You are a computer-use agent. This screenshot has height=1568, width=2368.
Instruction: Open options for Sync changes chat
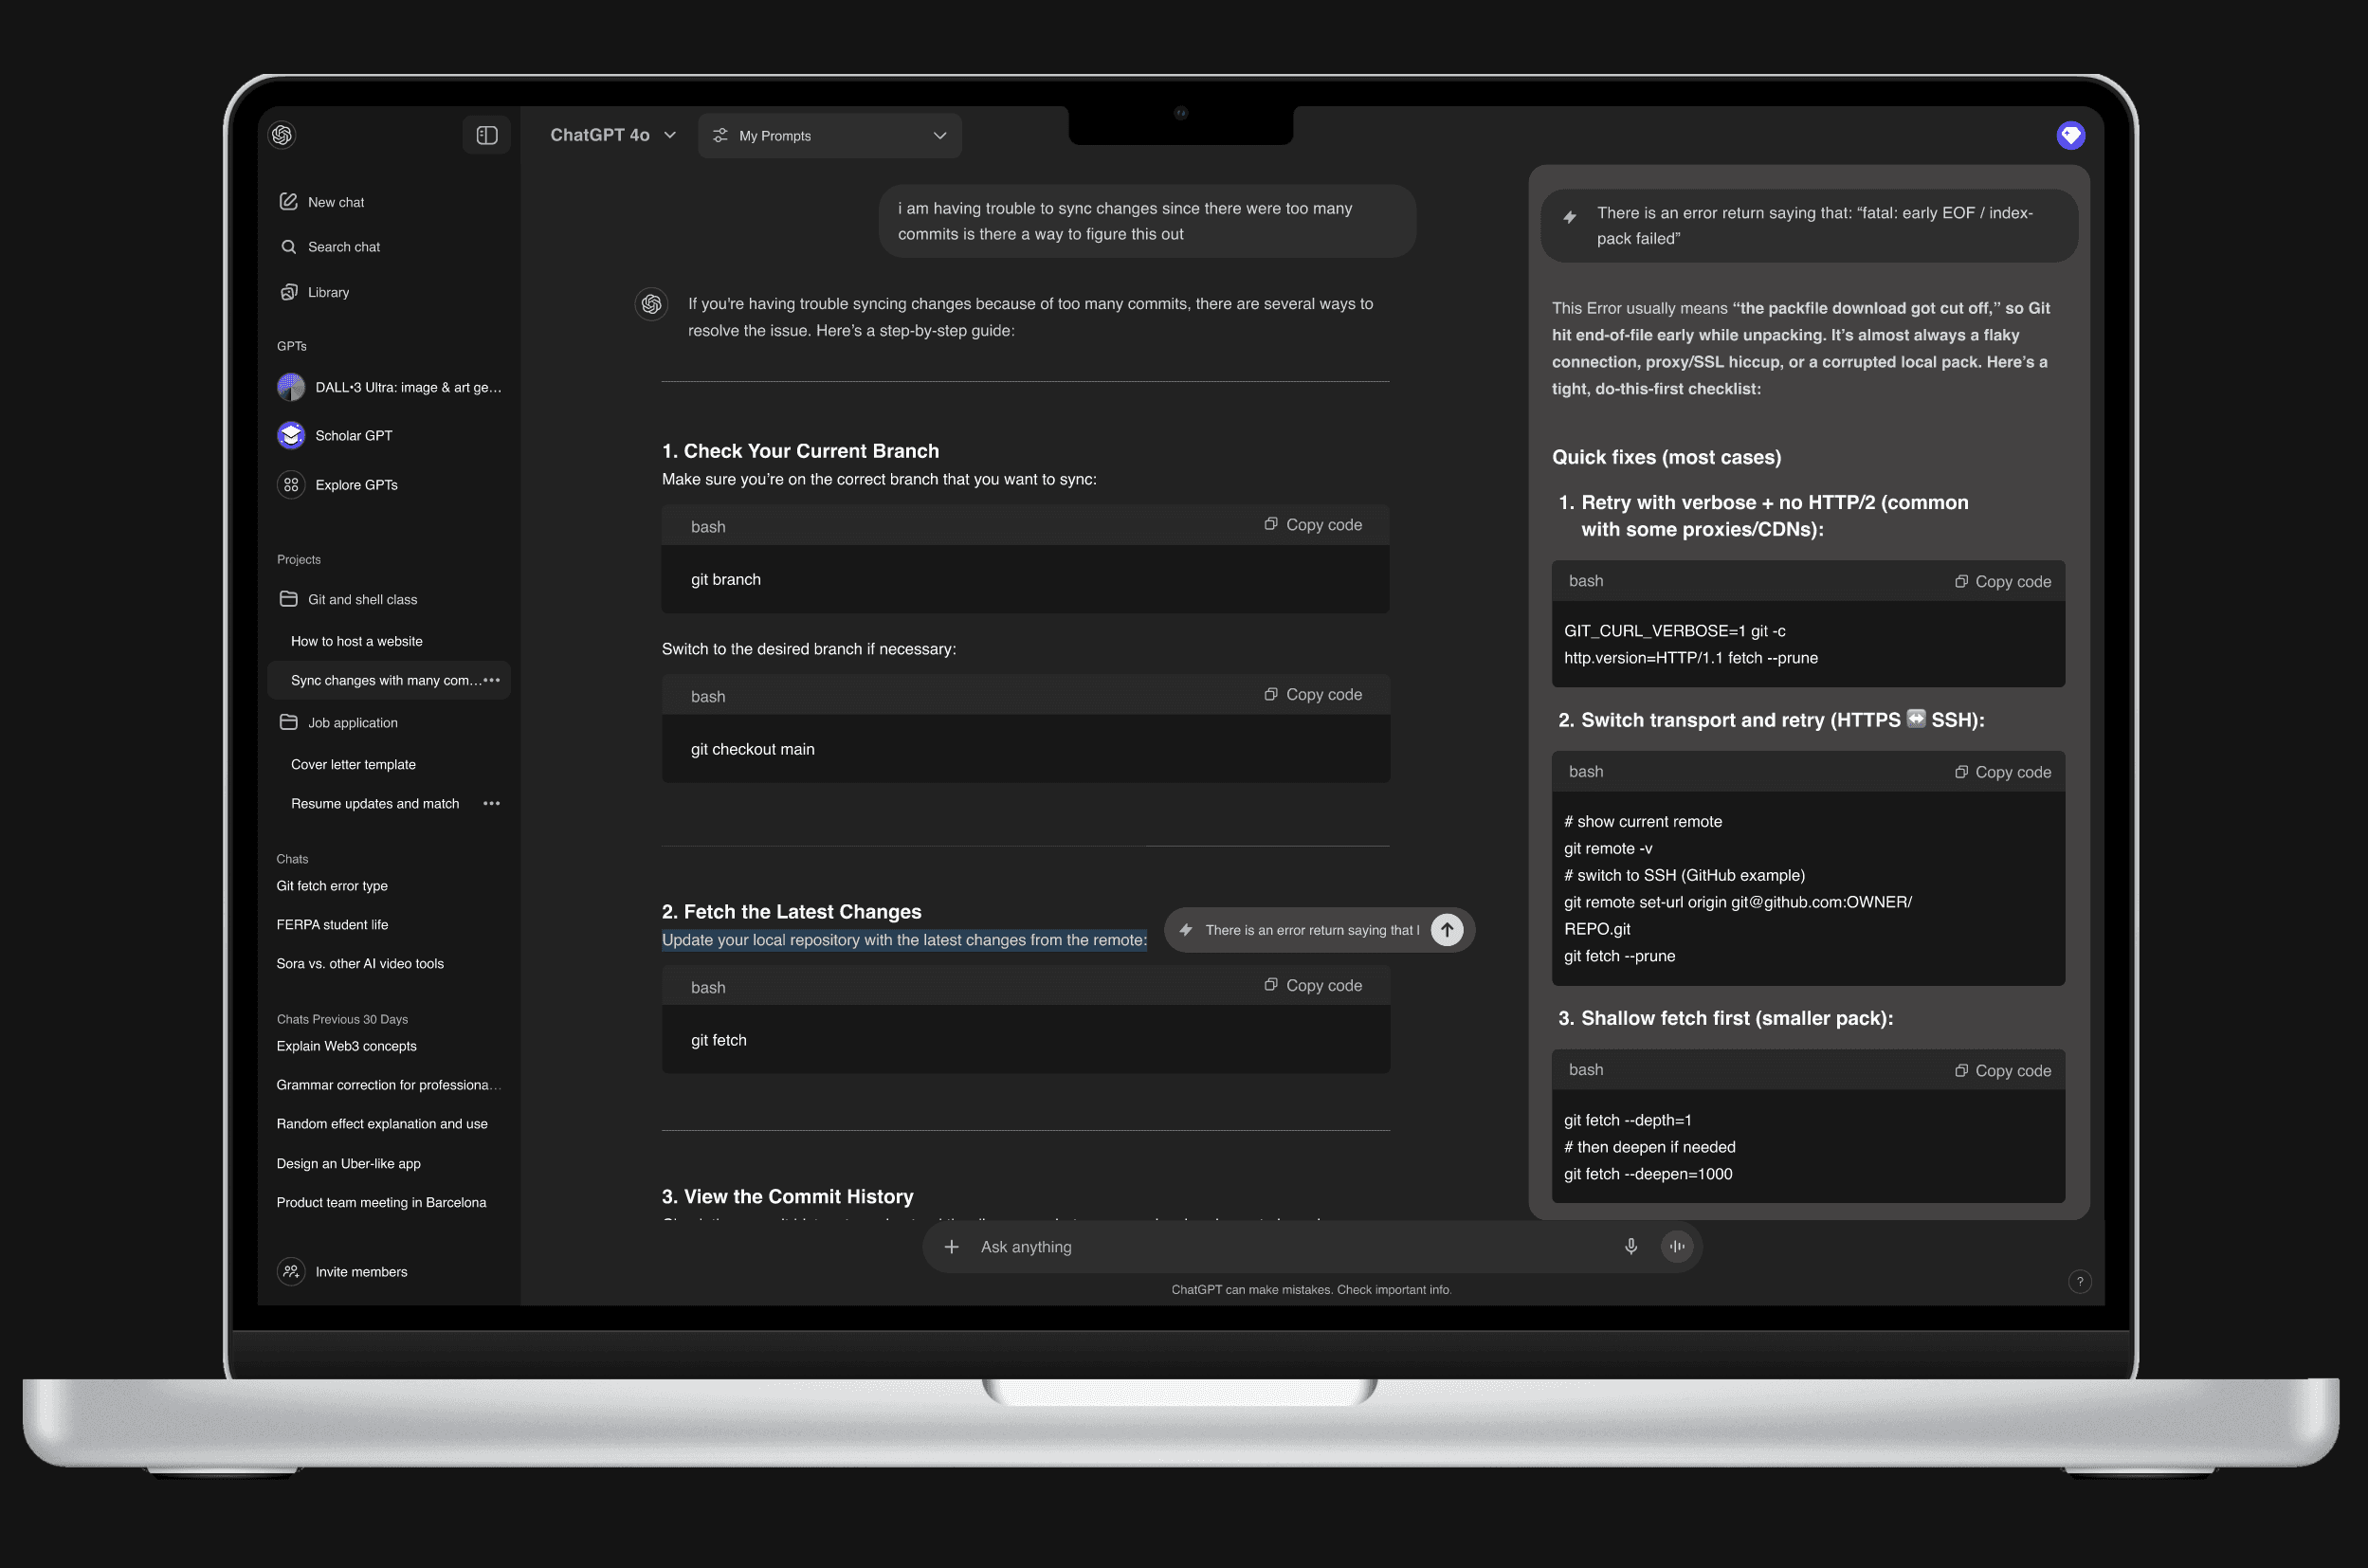coord(491,680)
